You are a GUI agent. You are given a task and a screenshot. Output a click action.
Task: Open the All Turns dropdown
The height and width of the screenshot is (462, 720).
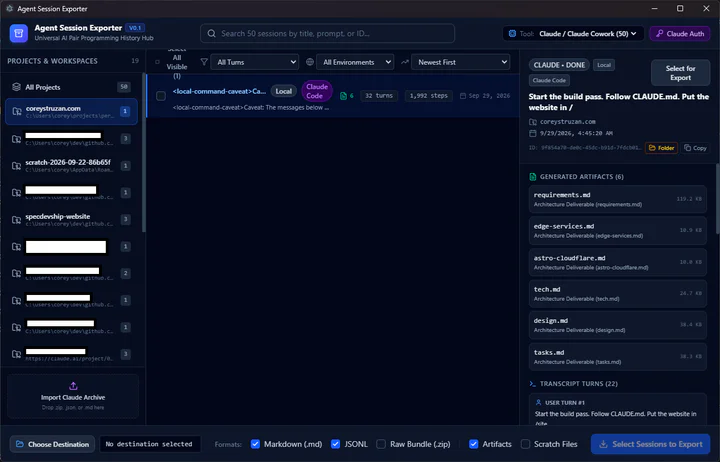coord(255,62)
